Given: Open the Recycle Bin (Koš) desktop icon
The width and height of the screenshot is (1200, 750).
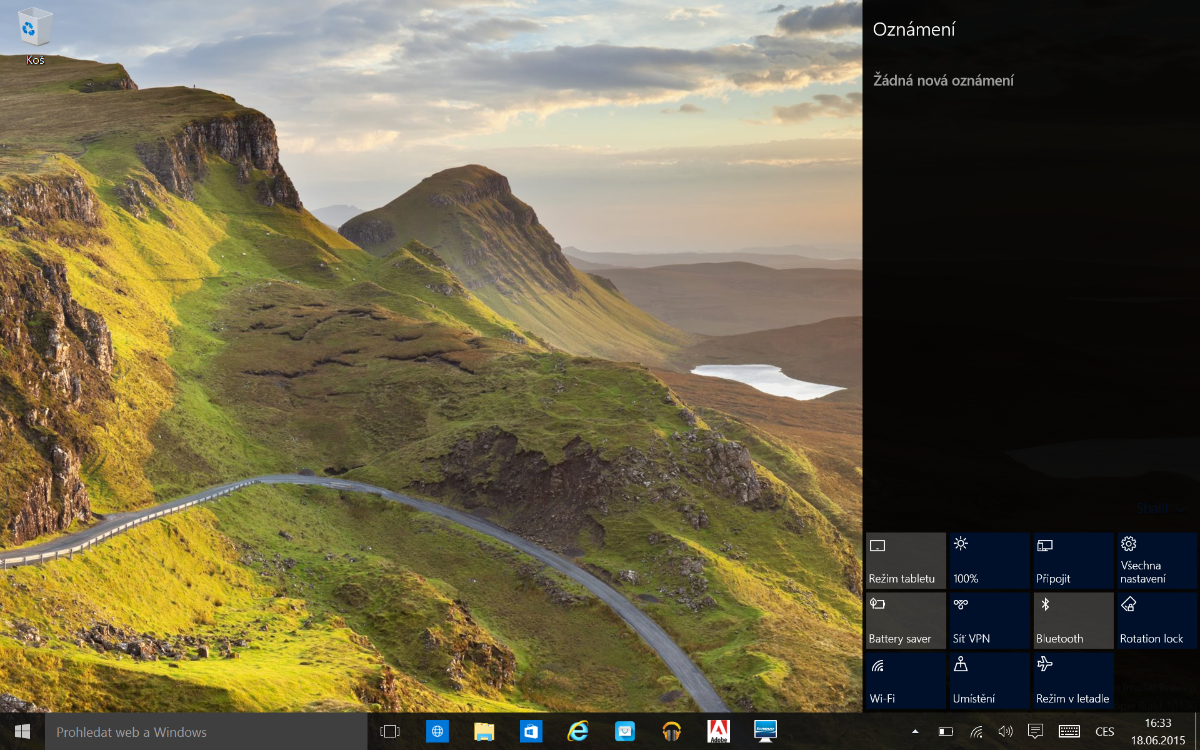Looking at the screenshot, I should click(x=35, y=30).
